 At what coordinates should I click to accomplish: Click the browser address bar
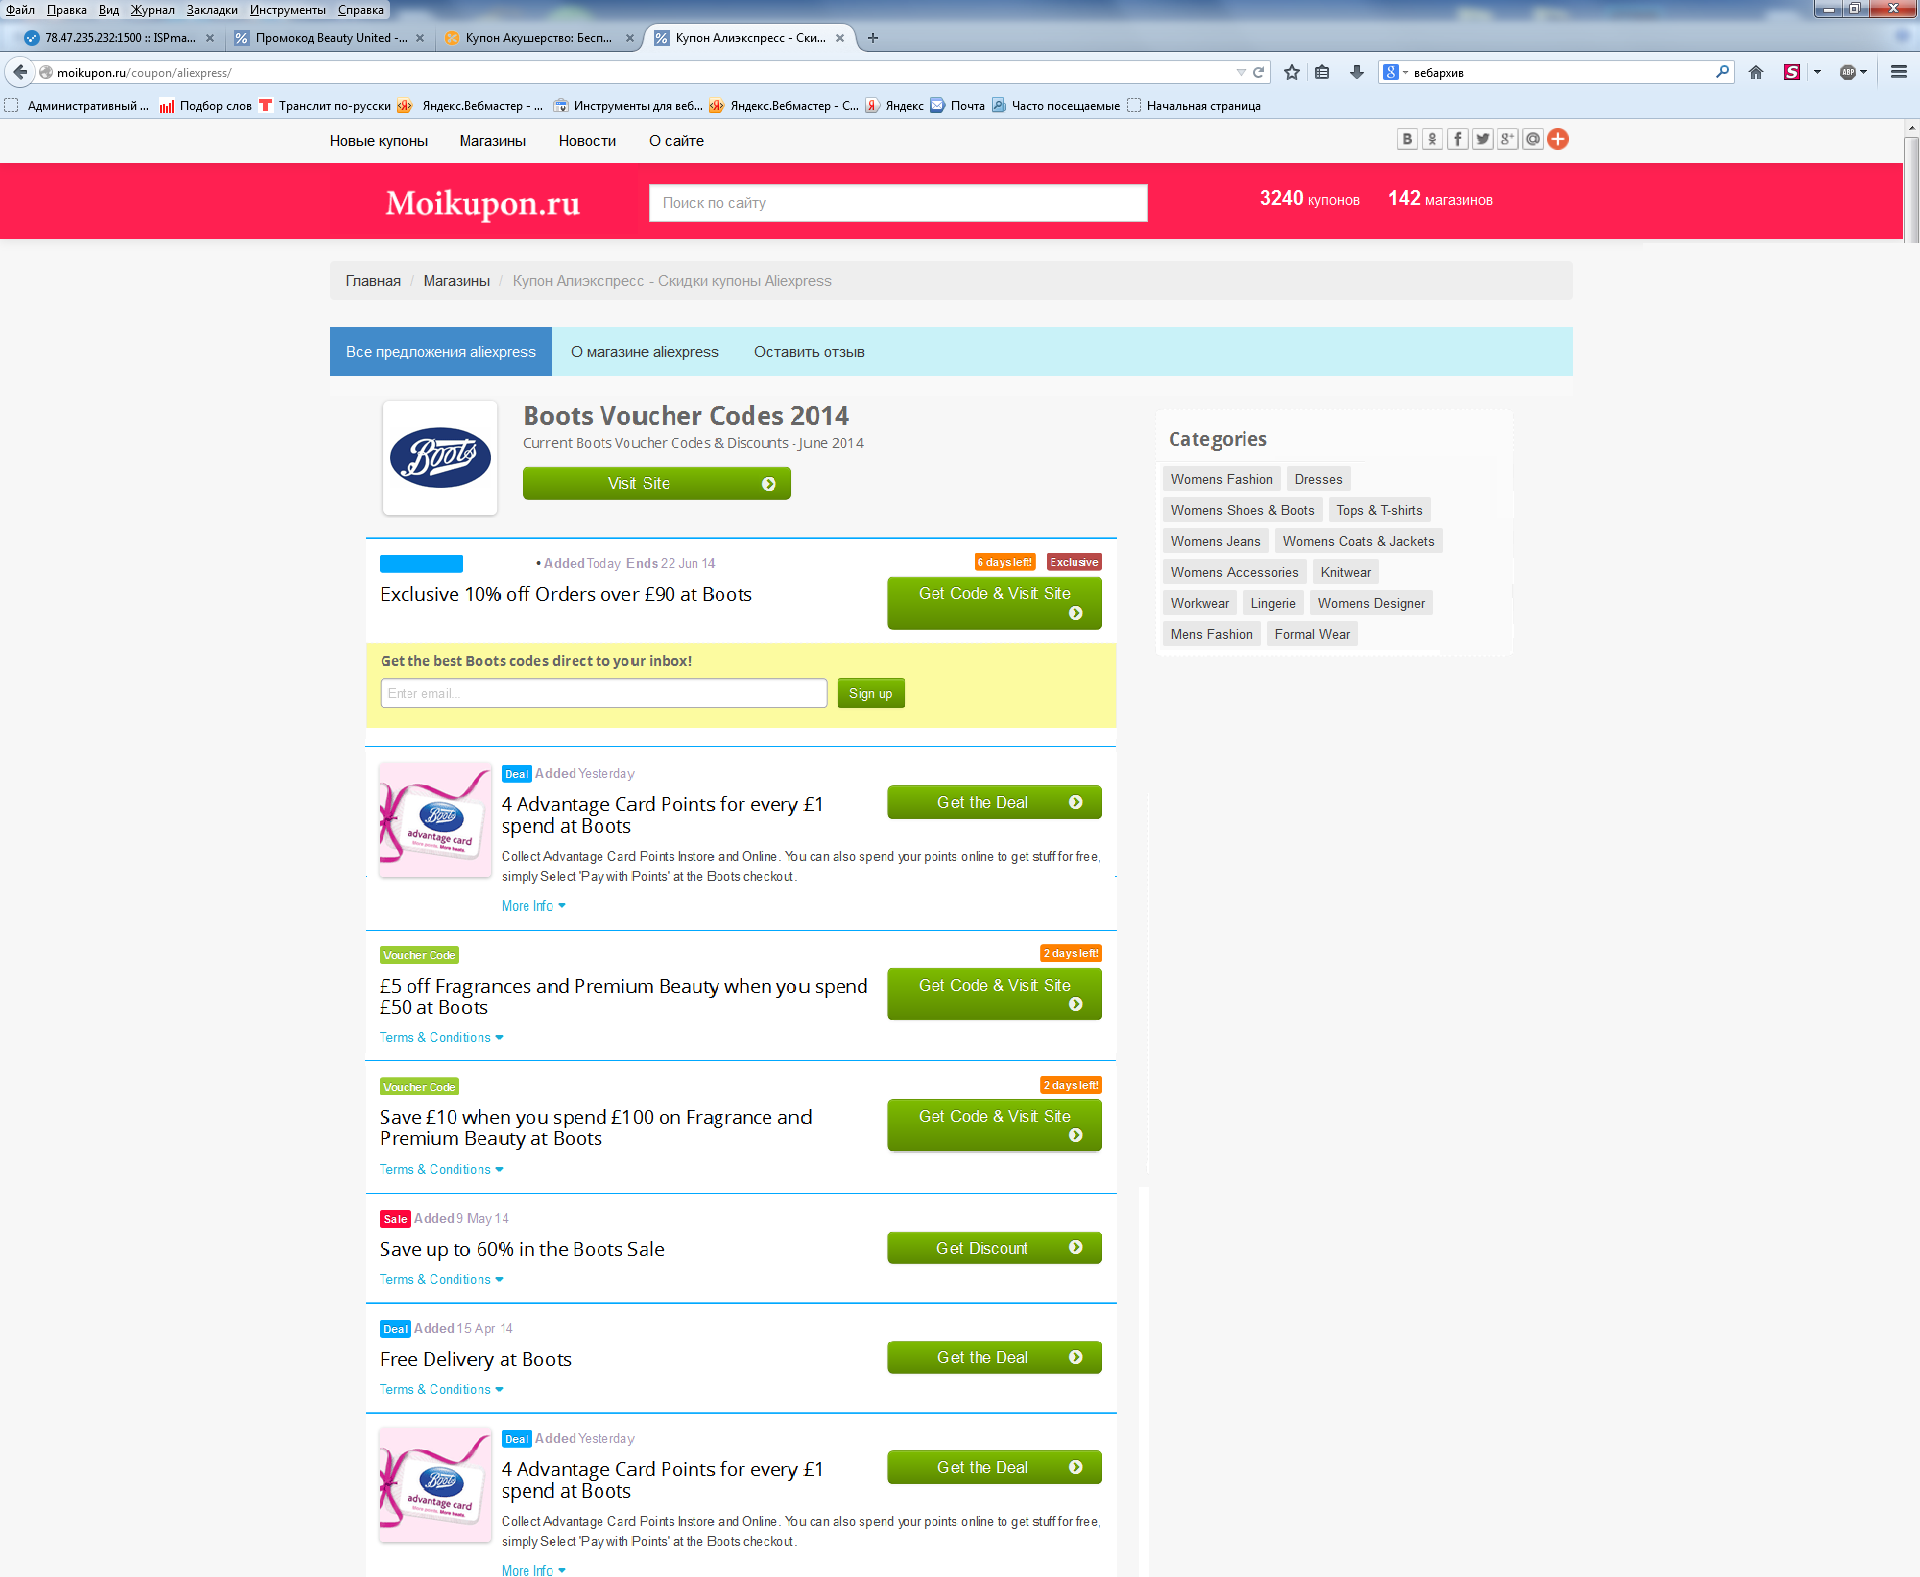[x=640, y=72]
